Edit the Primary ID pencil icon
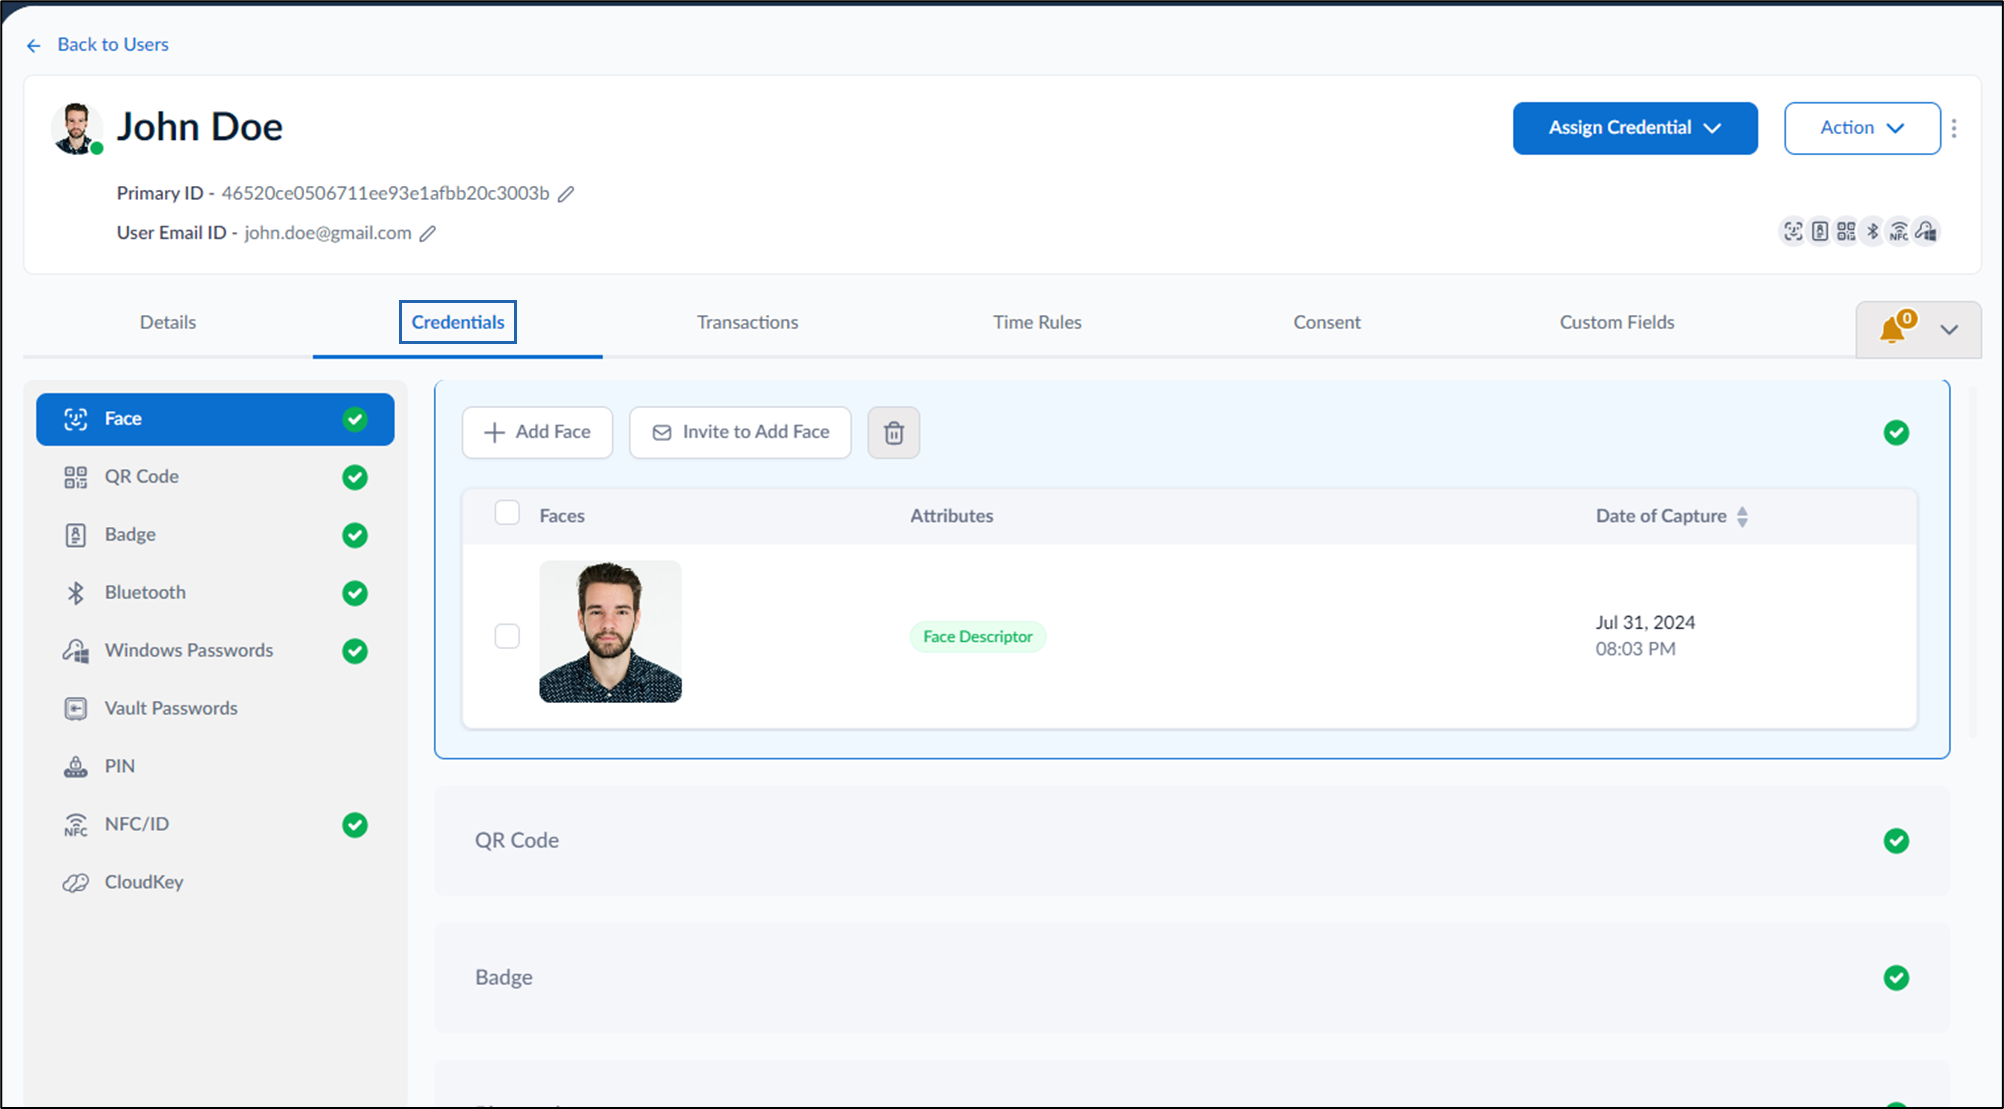The image size is (2004, 1109). click(x=566, y=194)
